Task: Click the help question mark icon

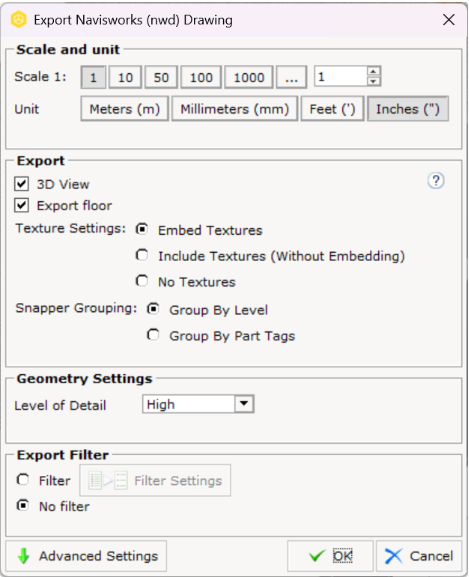Action: click(436, 181)
